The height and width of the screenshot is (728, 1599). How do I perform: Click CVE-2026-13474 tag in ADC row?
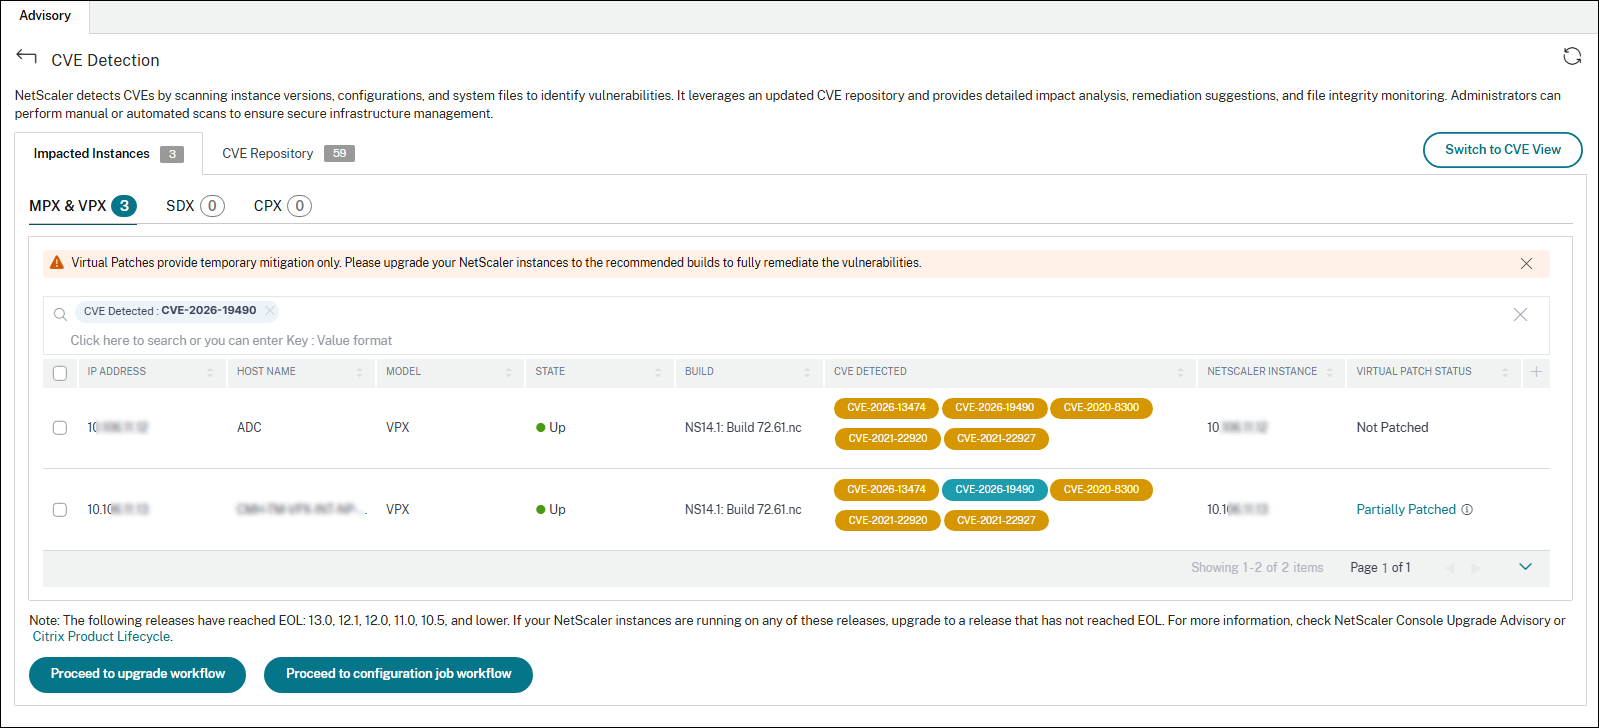click(886, 407)
